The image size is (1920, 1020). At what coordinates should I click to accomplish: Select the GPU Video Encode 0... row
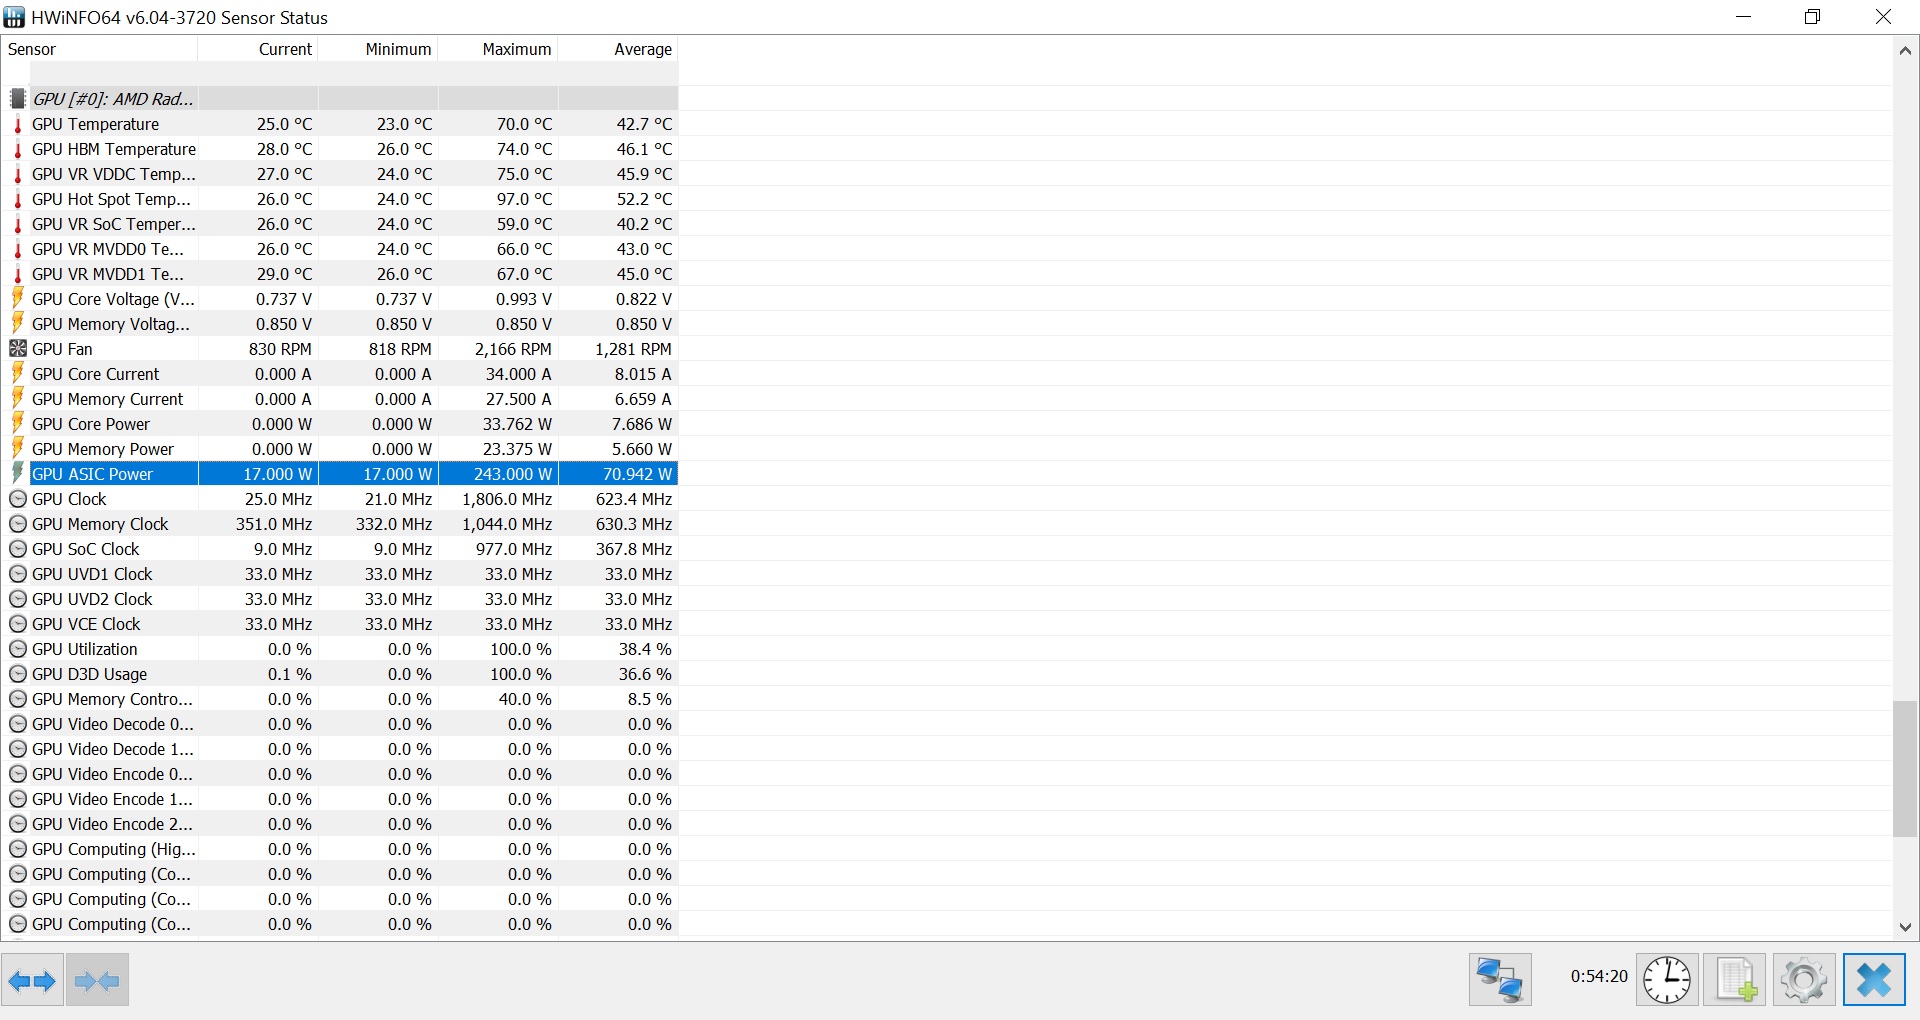340,774
